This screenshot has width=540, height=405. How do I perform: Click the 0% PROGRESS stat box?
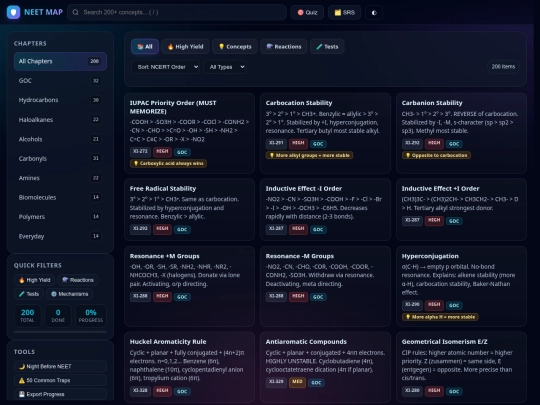pos(91,315)
